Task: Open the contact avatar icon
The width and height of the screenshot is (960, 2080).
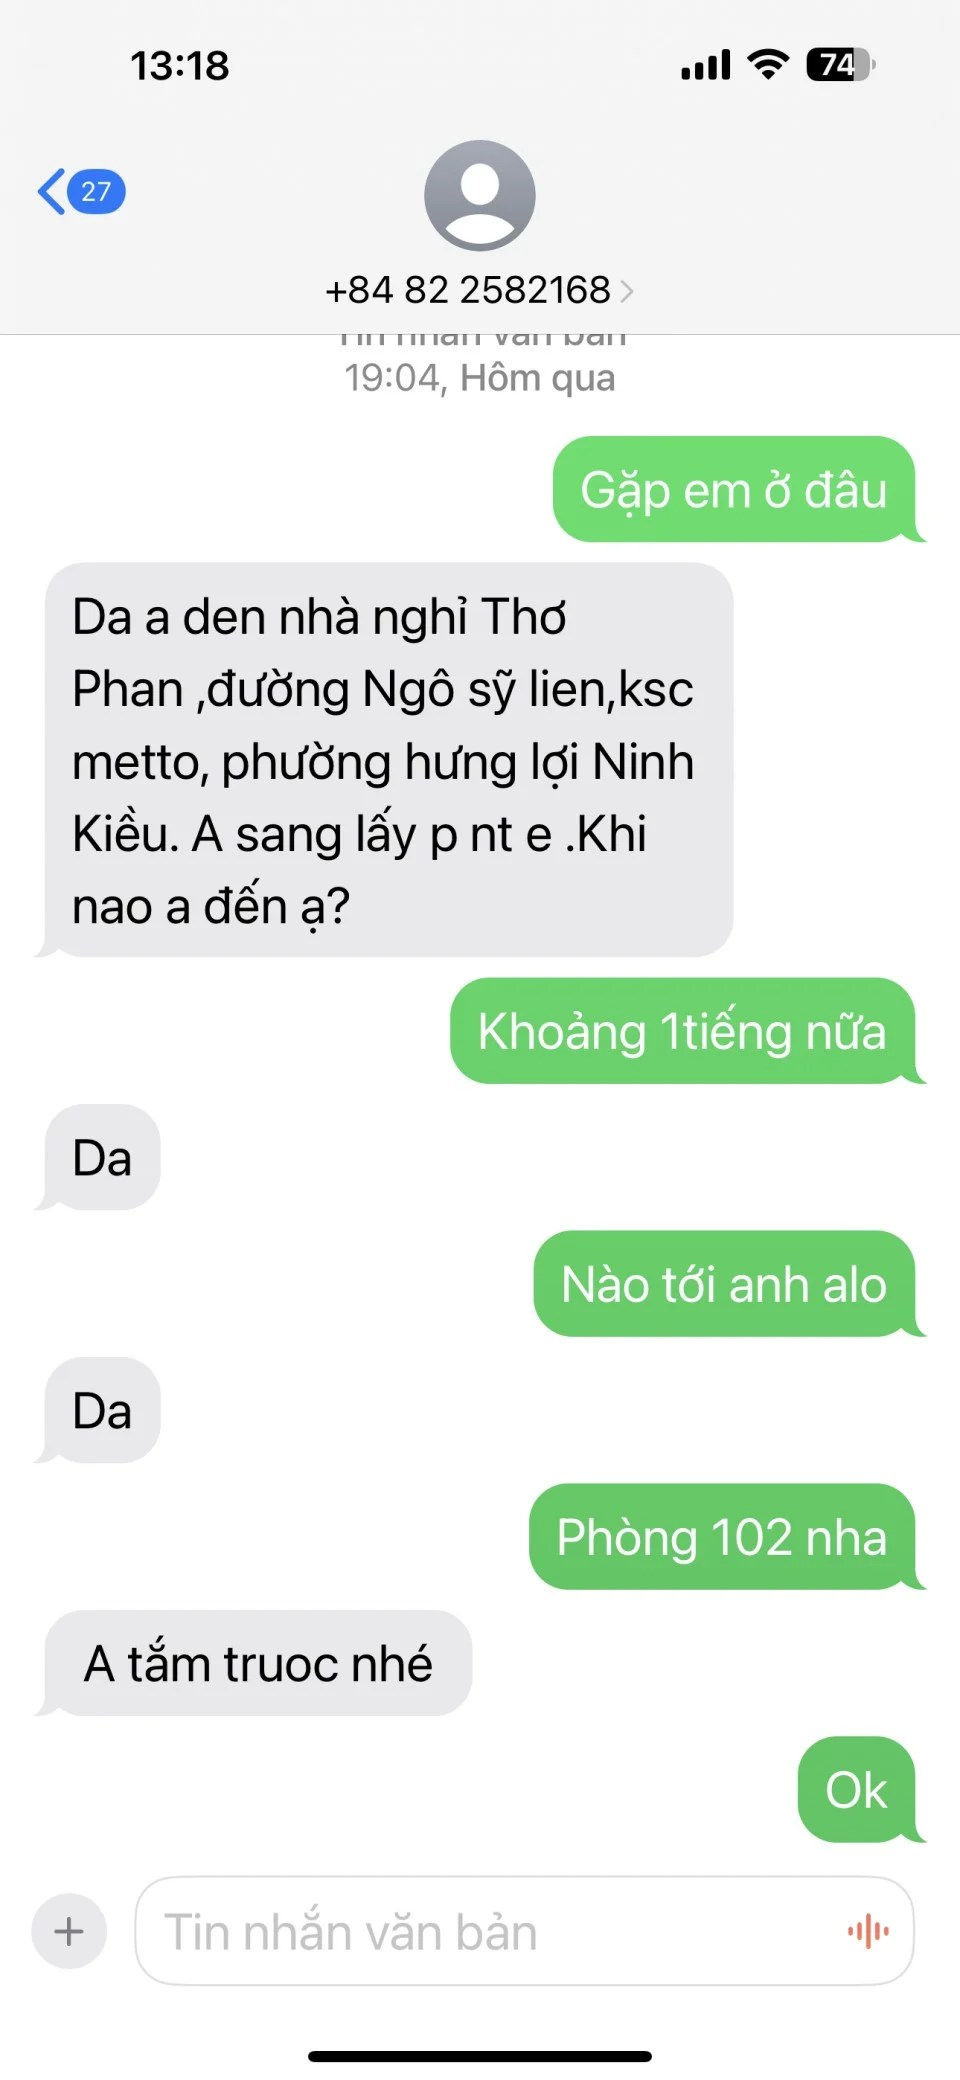Action: 480,195
